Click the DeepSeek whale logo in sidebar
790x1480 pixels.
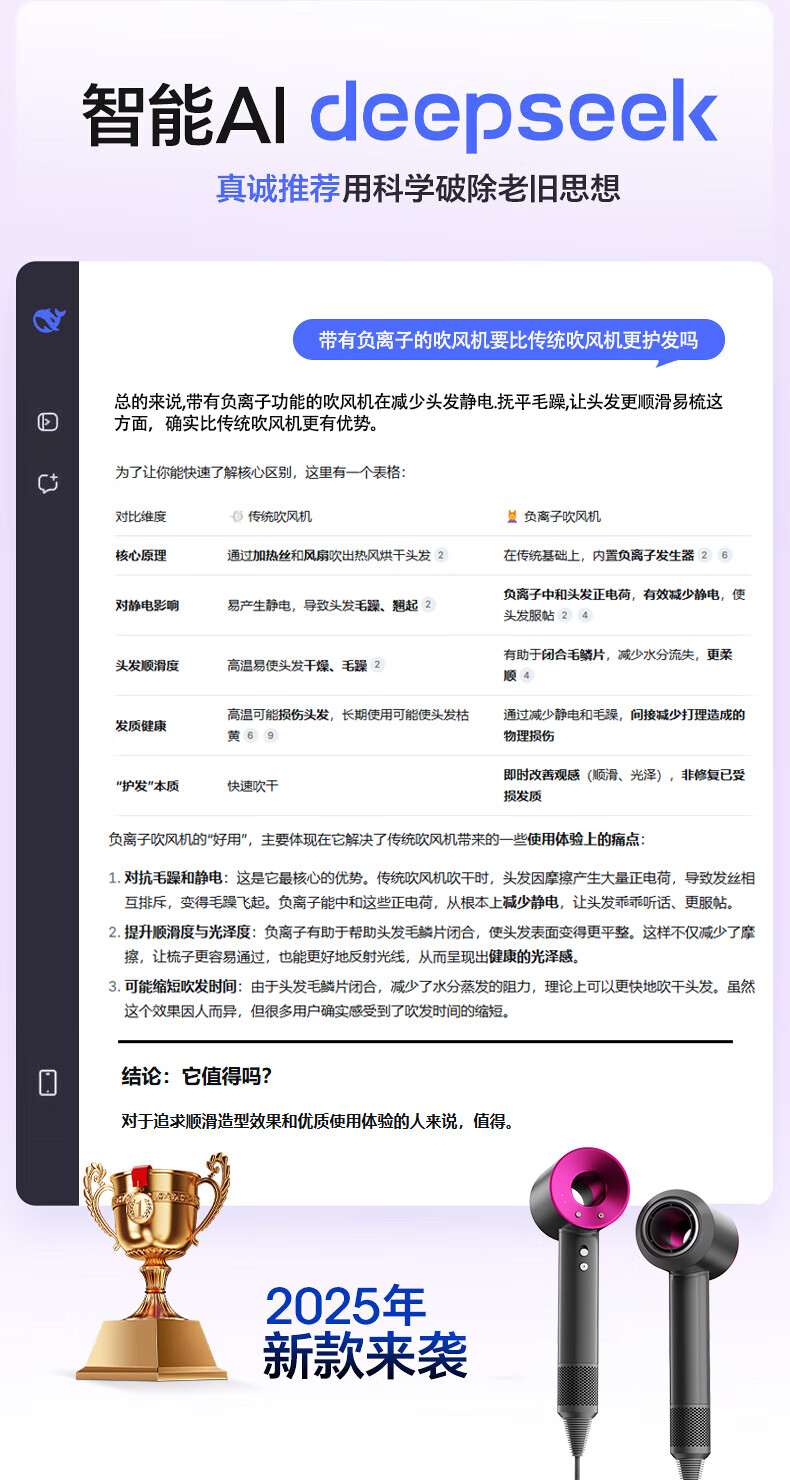tap(48, 320)
